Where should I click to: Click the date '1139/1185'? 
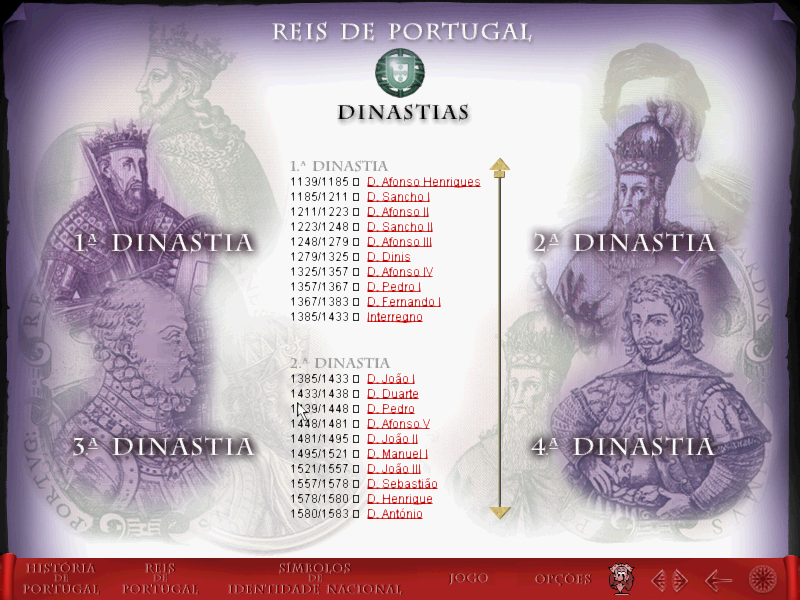[319, 182]
